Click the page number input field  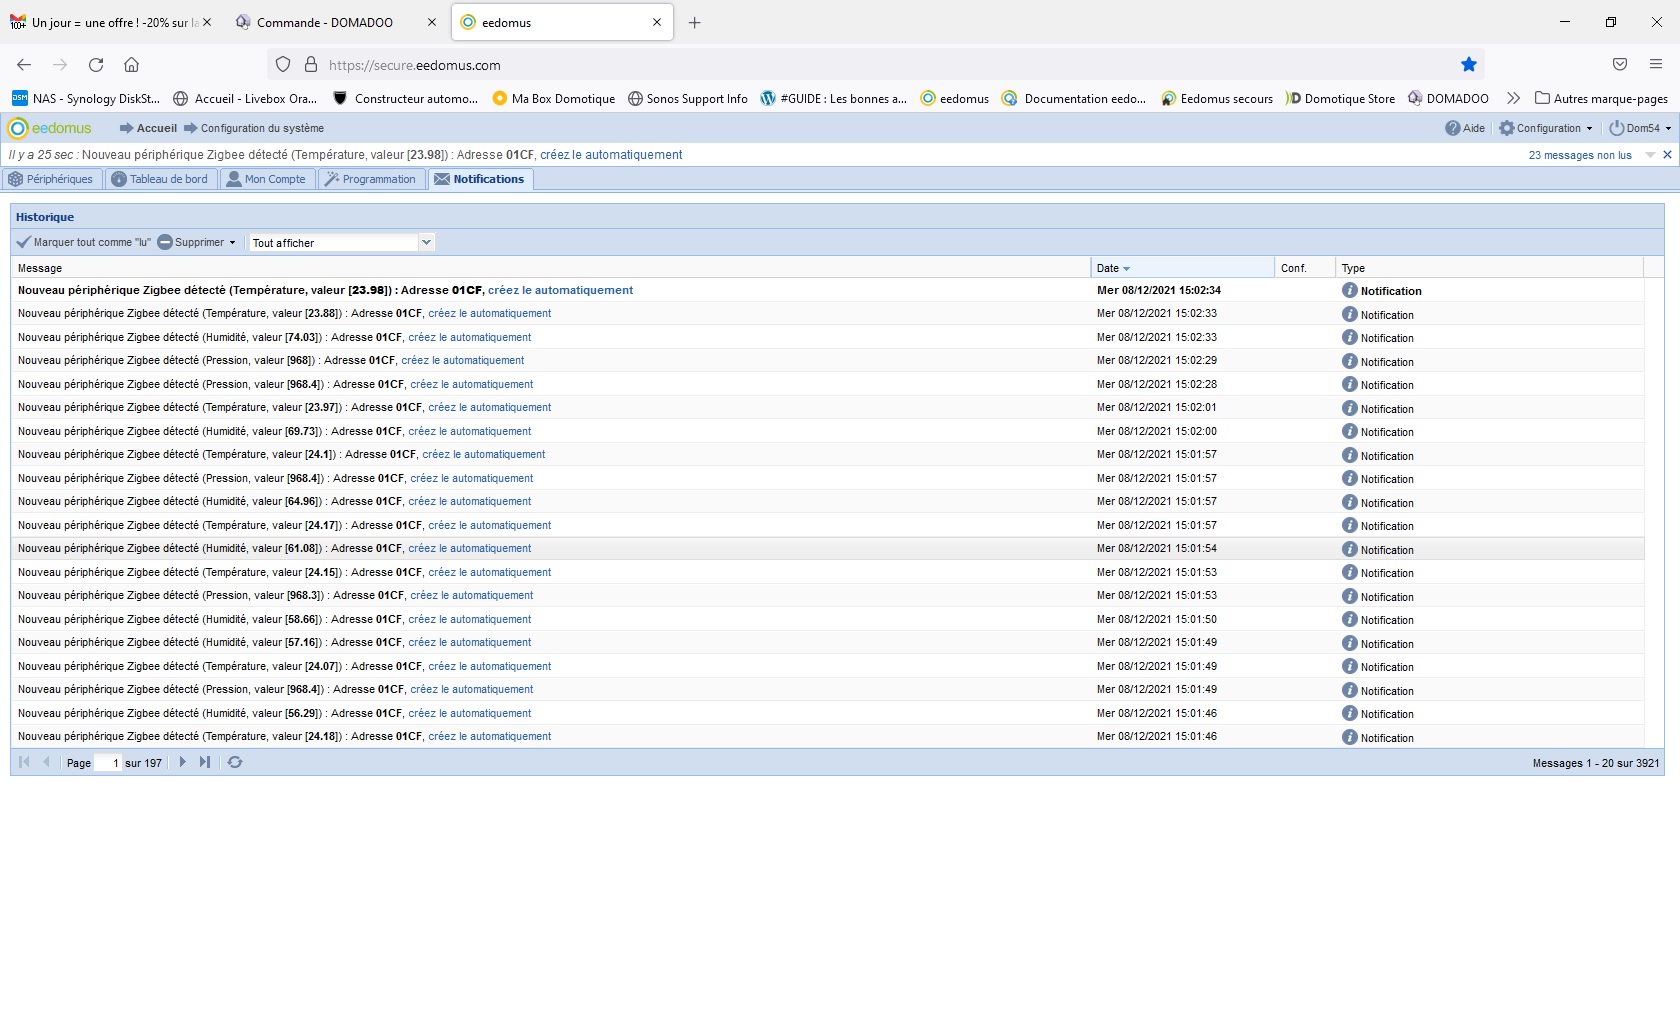(108, 763)
